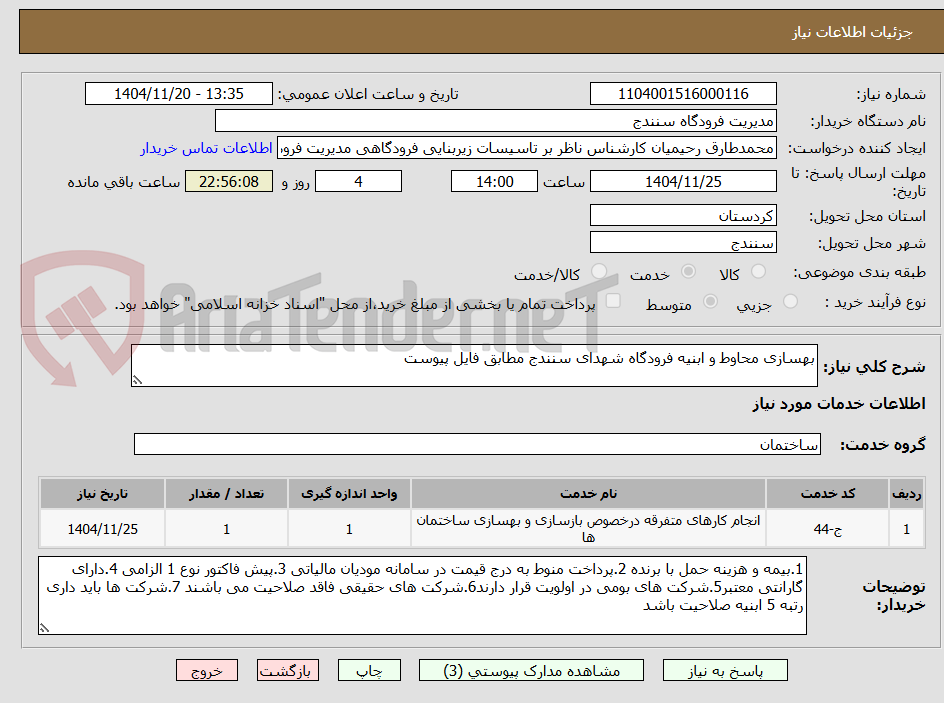The width and height of the screenshot is (944, 703).
Task: Click the service name cell انجام کارهای متفرقه
Action: (588, 528)
